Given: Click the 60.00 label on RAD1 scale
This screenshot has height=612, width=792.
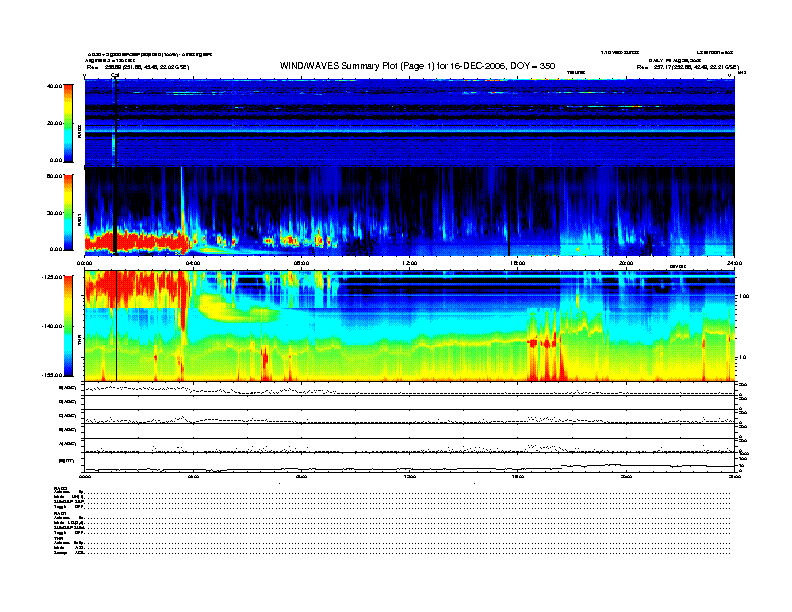Looking at the screenshot, I should click(54, 176).
